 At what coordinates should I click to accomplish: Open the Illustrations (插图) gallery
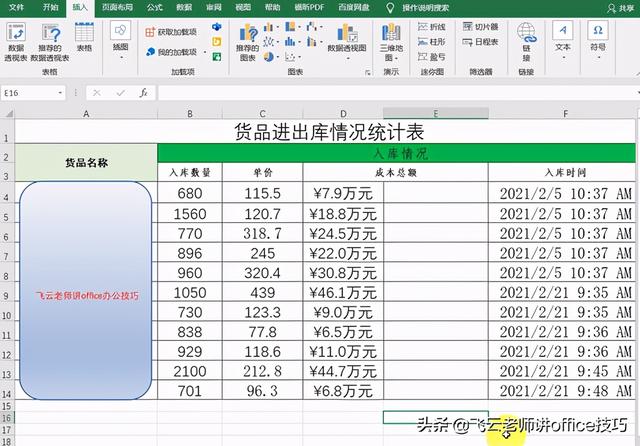tap(120, 41)
